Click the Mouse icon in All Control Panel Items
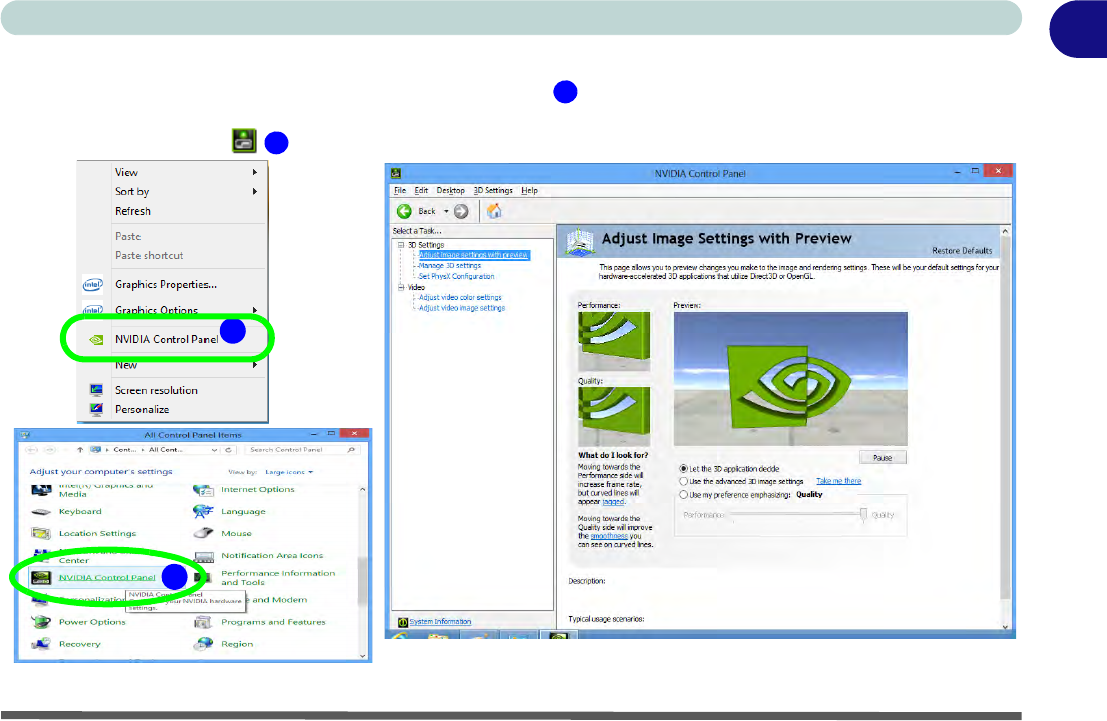 coord(203,533)
